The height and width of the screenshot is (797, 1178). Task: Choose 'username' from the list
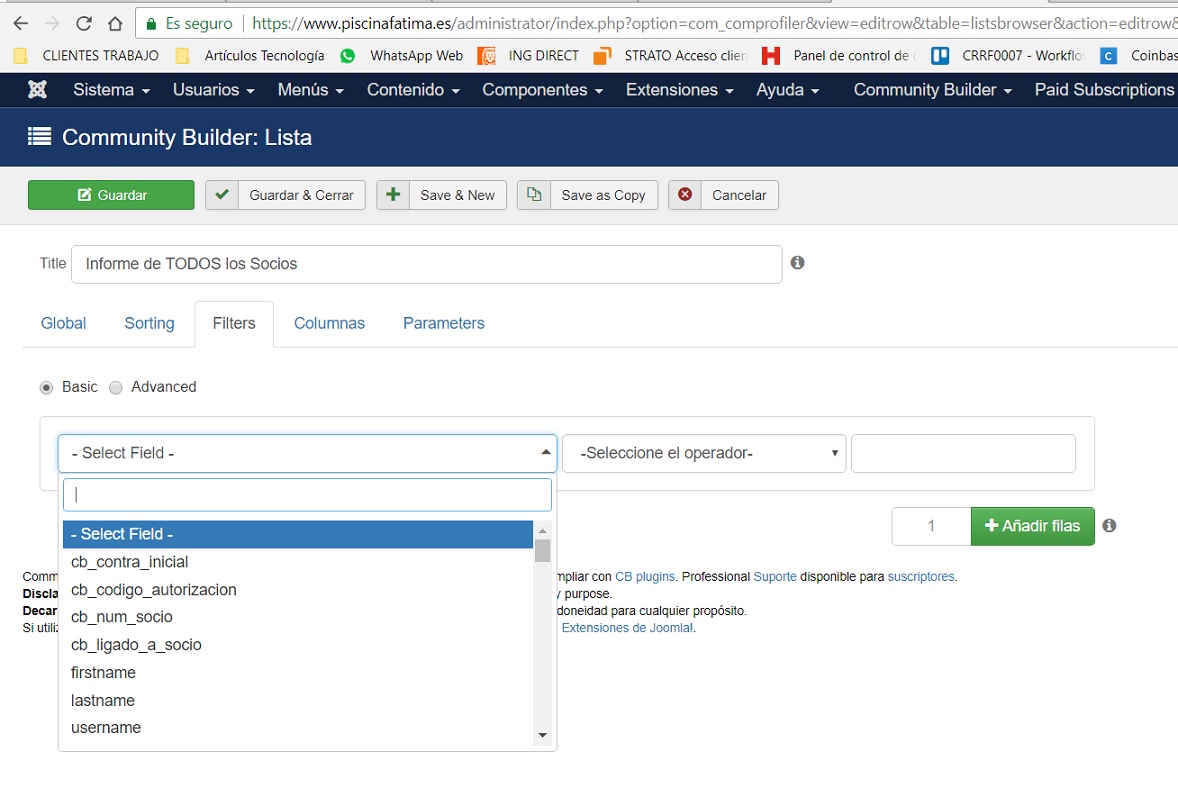298,728
